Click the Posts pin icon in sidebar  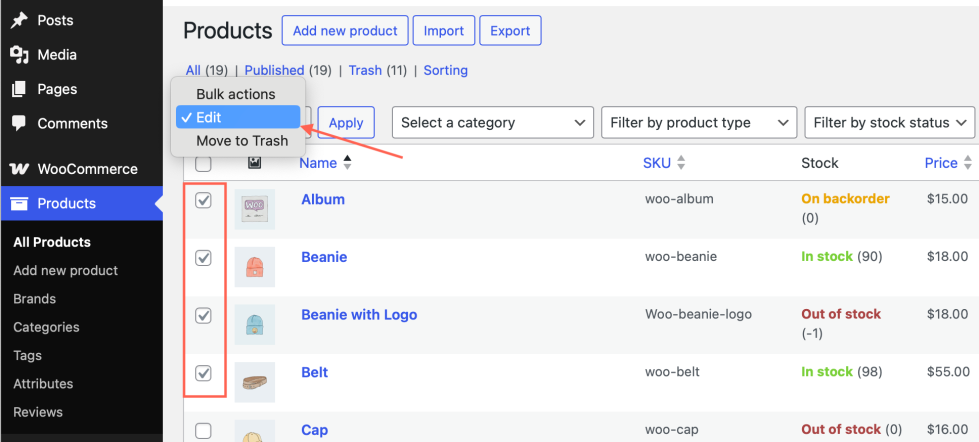point(19,20)
